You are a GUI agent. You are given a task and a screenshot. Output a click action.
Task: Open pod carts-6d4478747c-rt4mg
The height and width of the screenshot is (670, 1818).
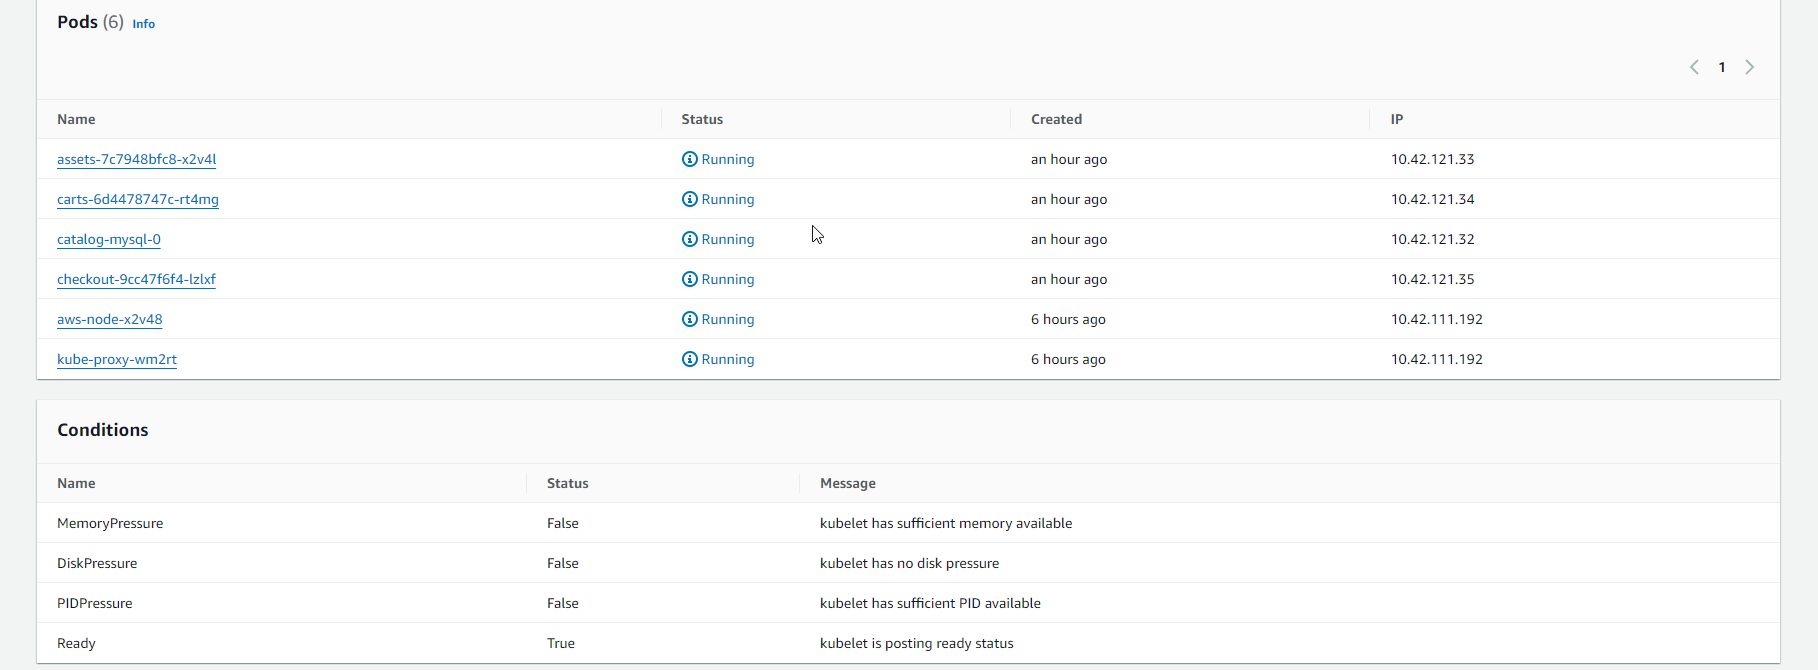138,199
